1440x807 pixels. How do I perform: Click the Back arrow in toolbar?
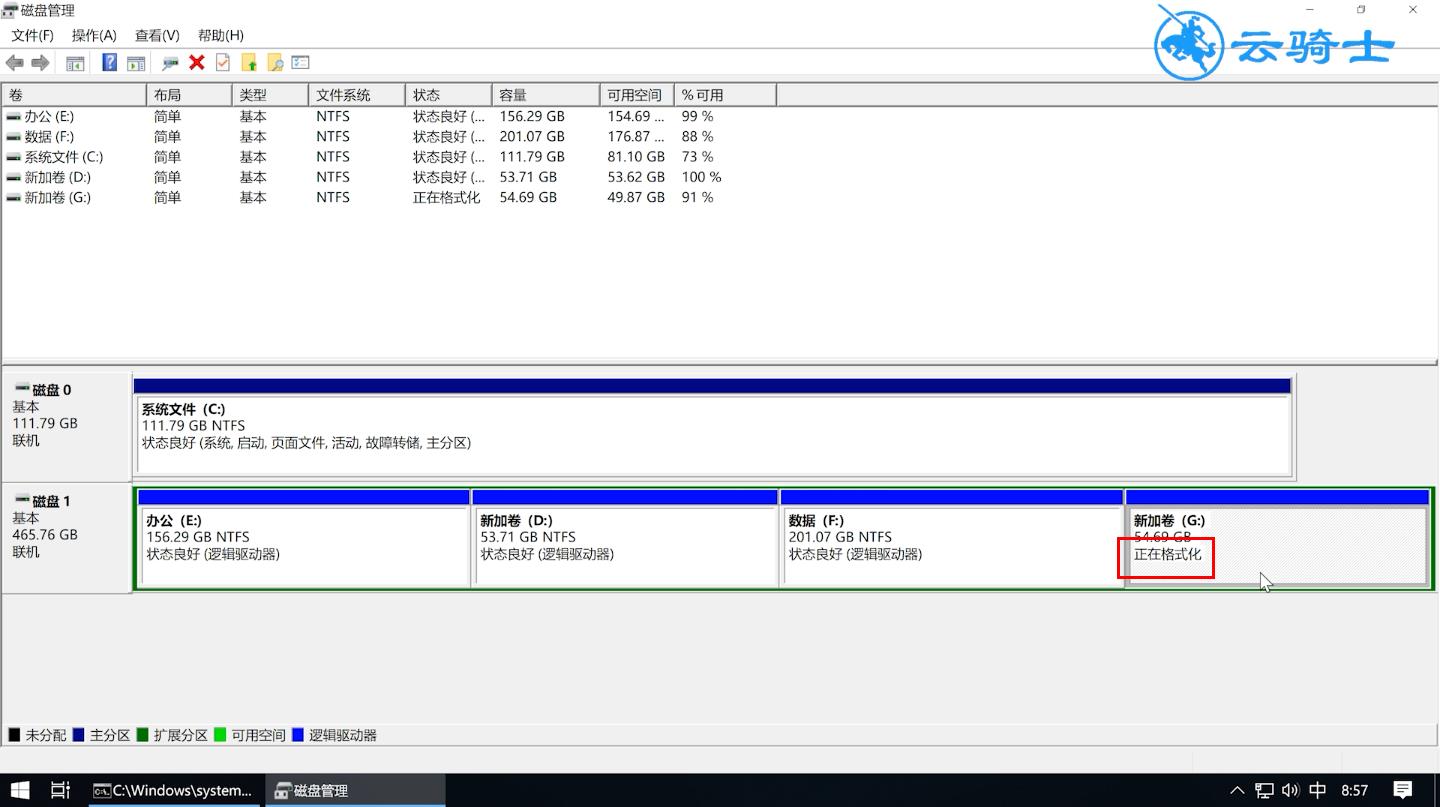[15, 63]
